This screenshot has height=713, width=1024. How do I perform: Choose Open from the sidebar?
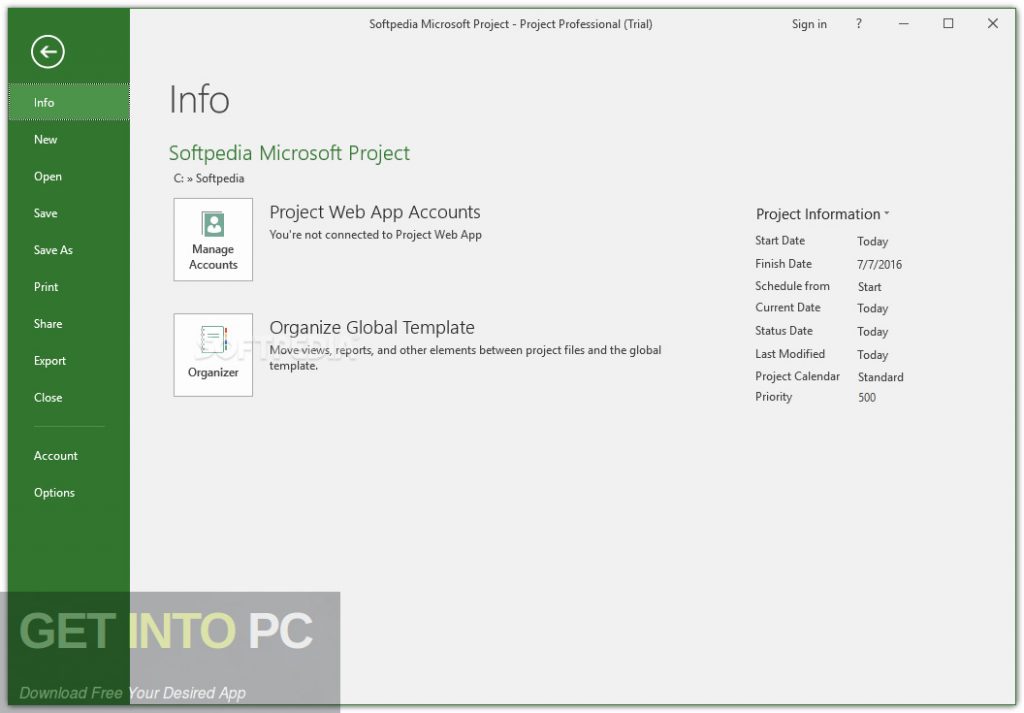(69, 176)
